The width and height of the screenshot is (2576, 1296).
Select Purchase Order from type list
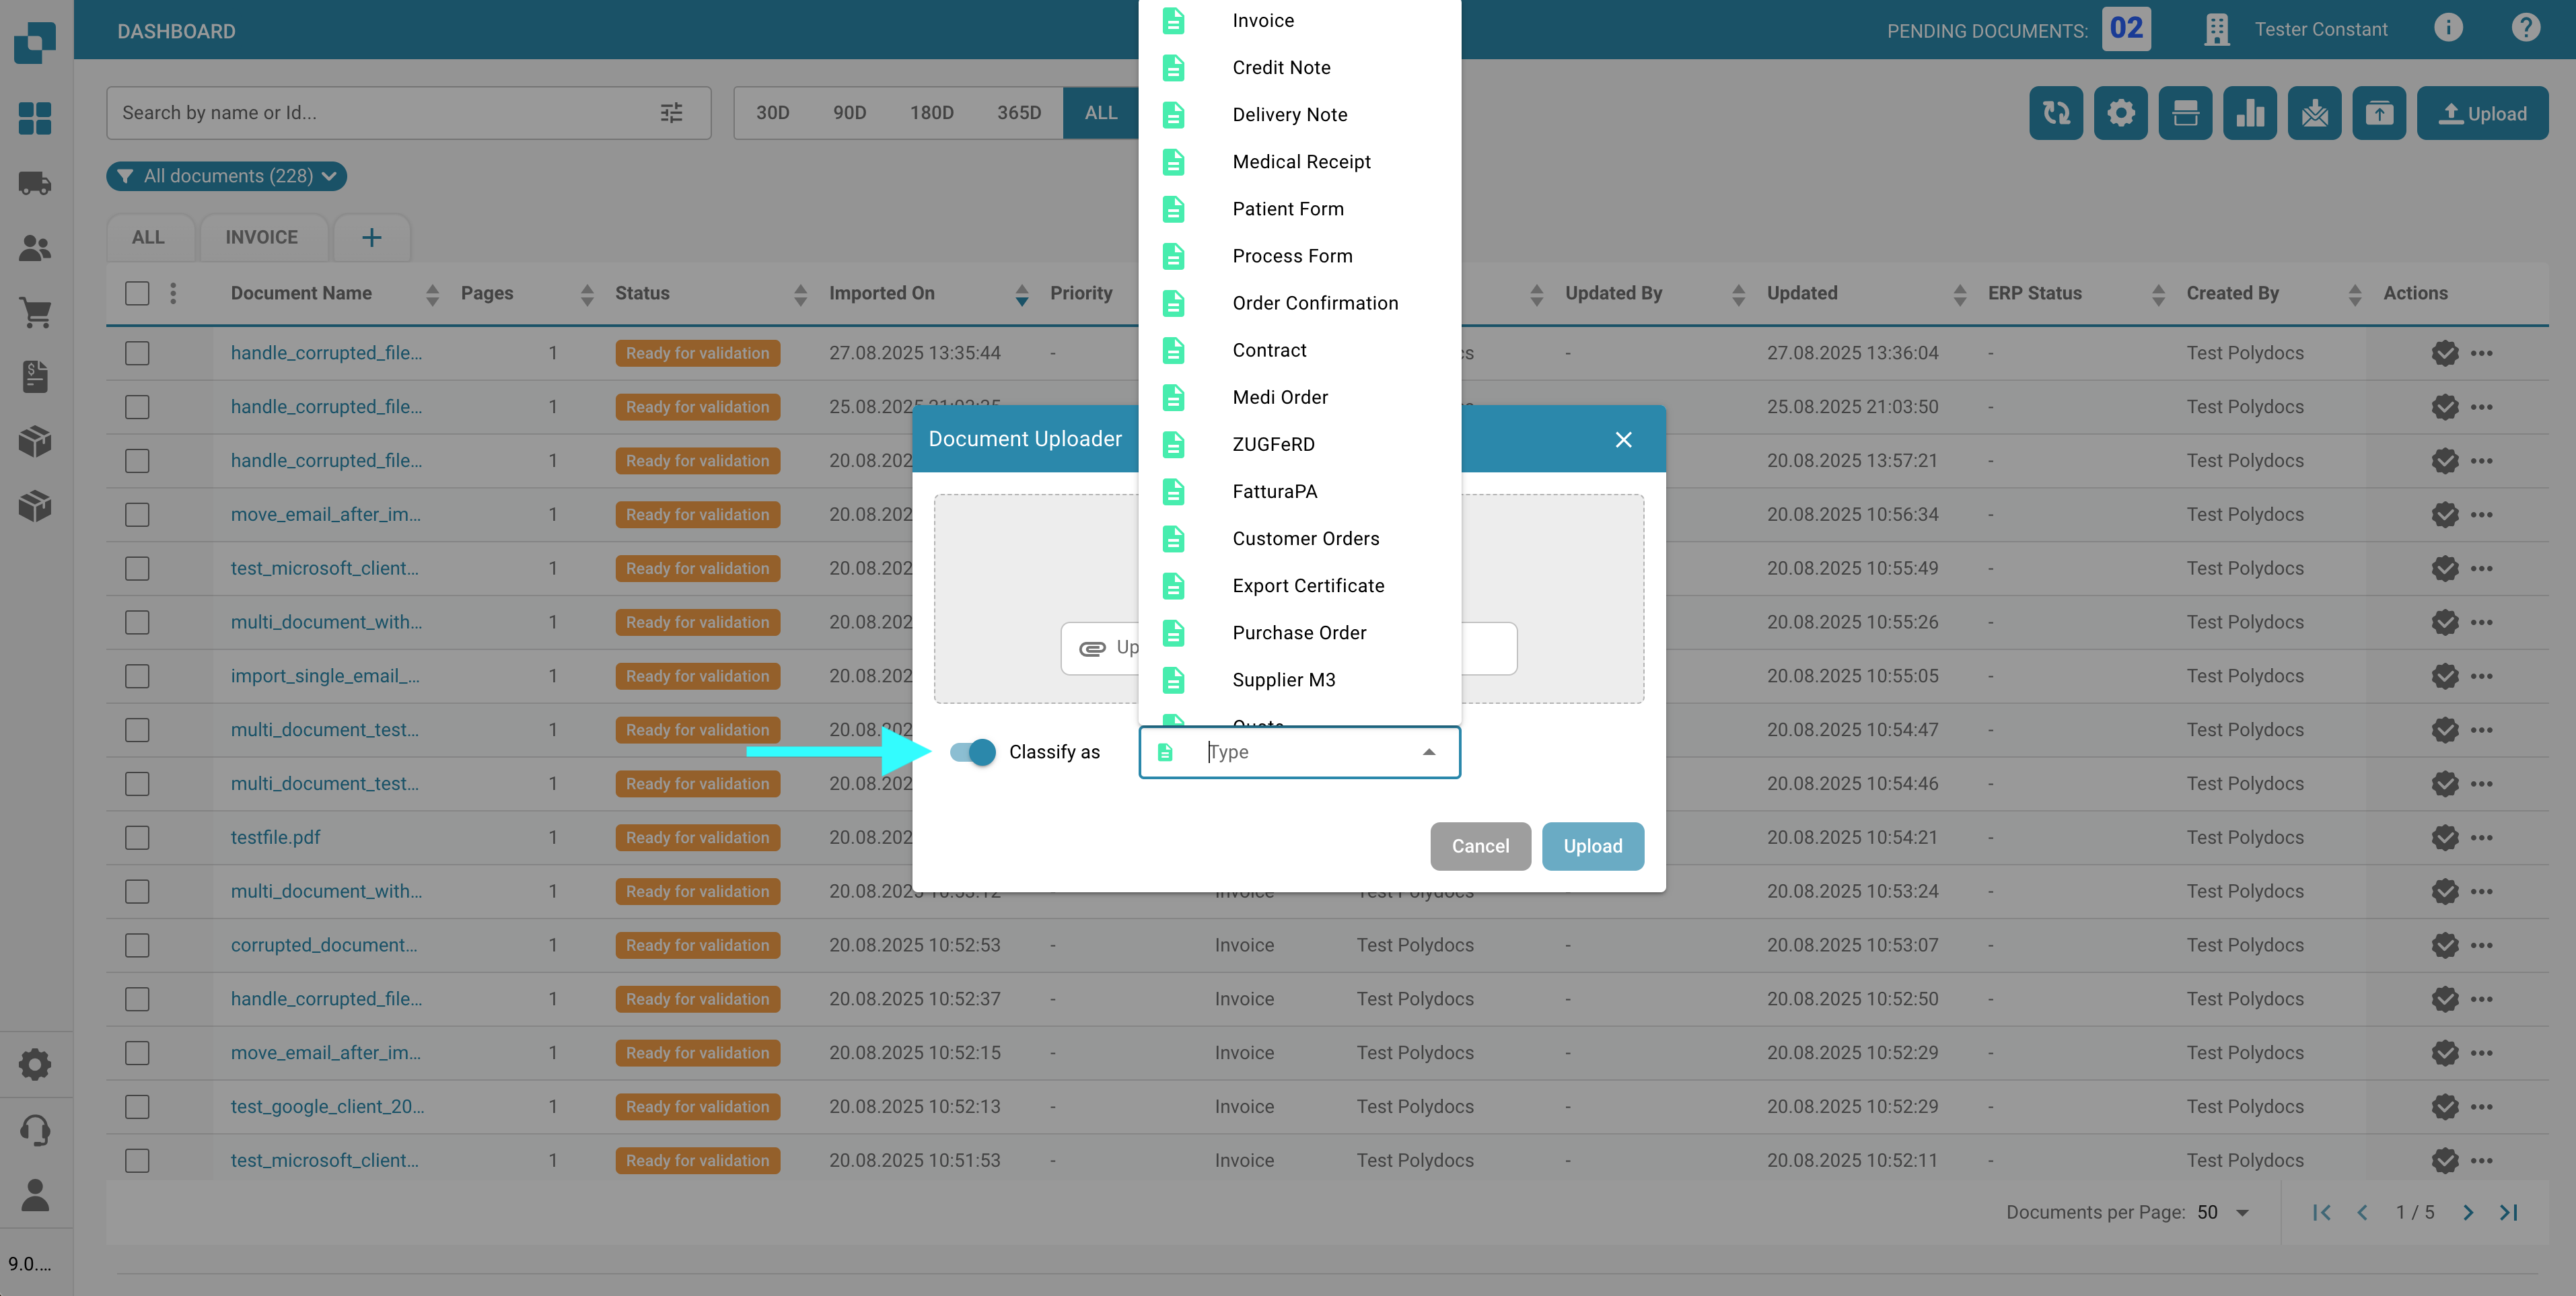1298,632
